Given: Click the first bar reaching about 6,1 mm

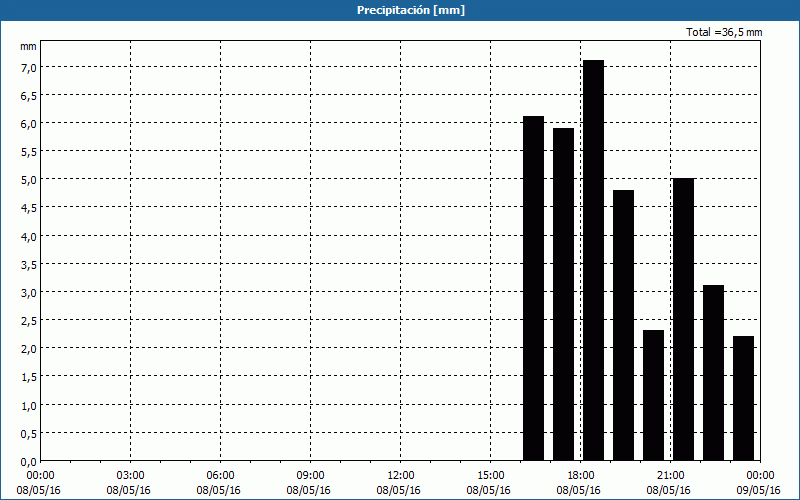Looking at the screenshot, I should point(534,288).
